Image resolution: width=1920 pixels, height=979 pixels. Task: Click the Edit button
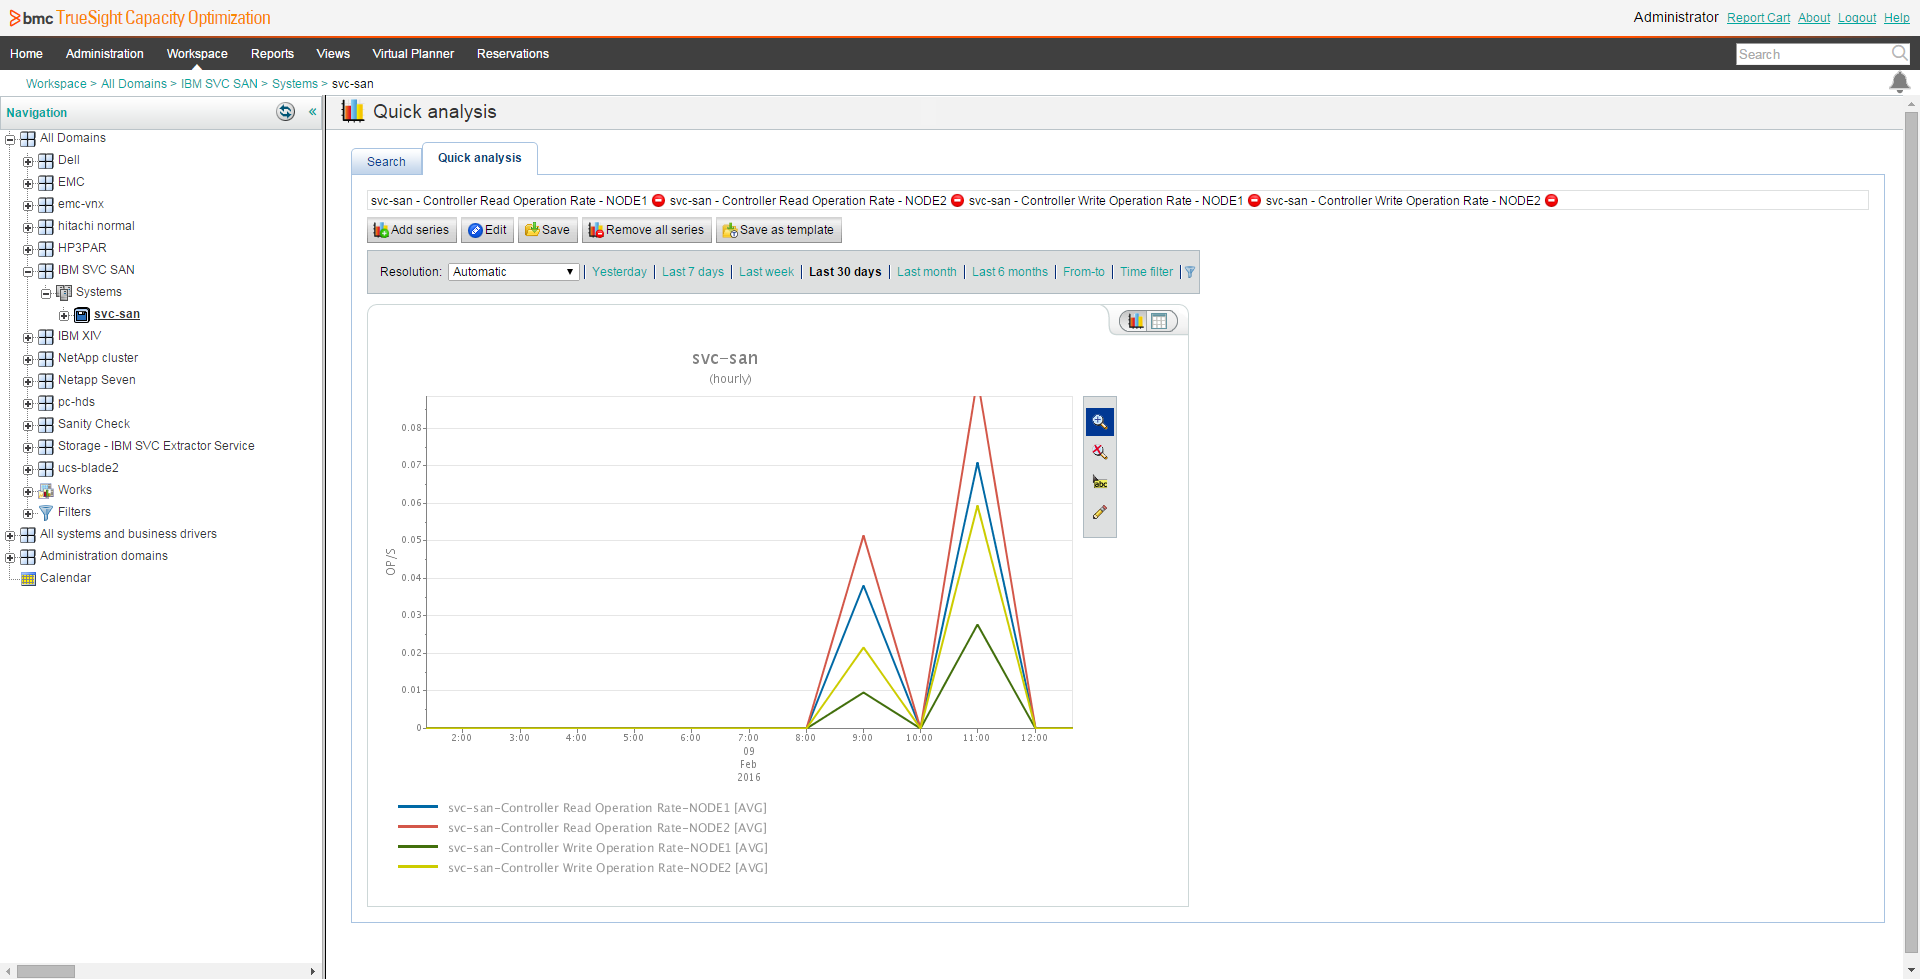488,230
